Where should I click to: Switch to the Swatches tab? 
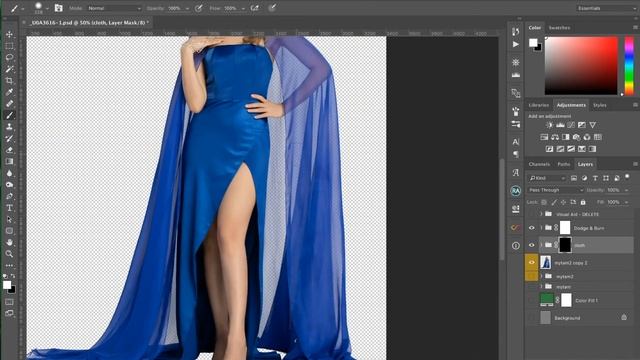pyautogui.click(x=559, y=28)
